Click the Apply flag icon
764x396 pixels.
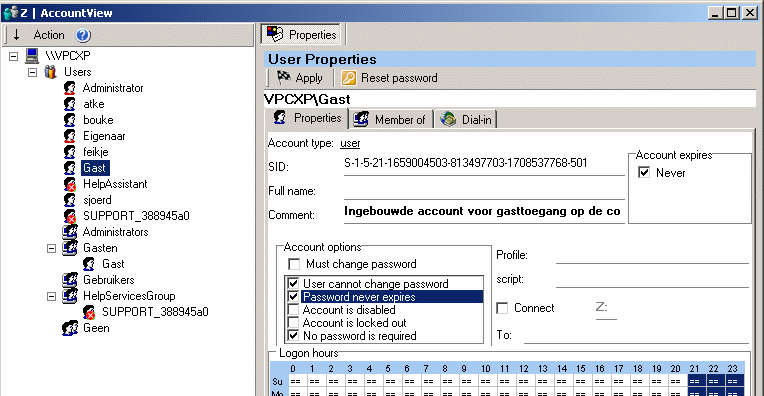284,77
